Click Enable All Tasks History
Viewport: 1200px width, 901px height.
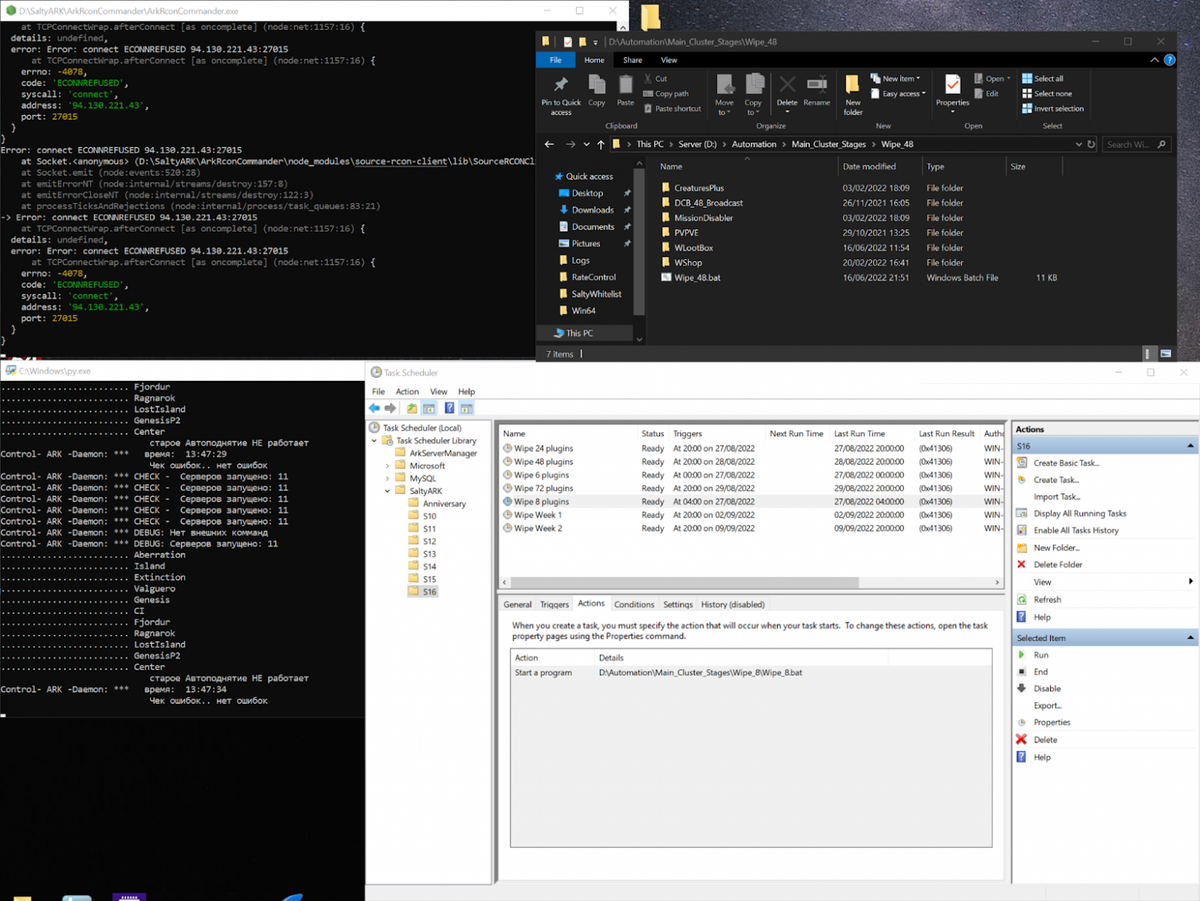coord(1076,530)
